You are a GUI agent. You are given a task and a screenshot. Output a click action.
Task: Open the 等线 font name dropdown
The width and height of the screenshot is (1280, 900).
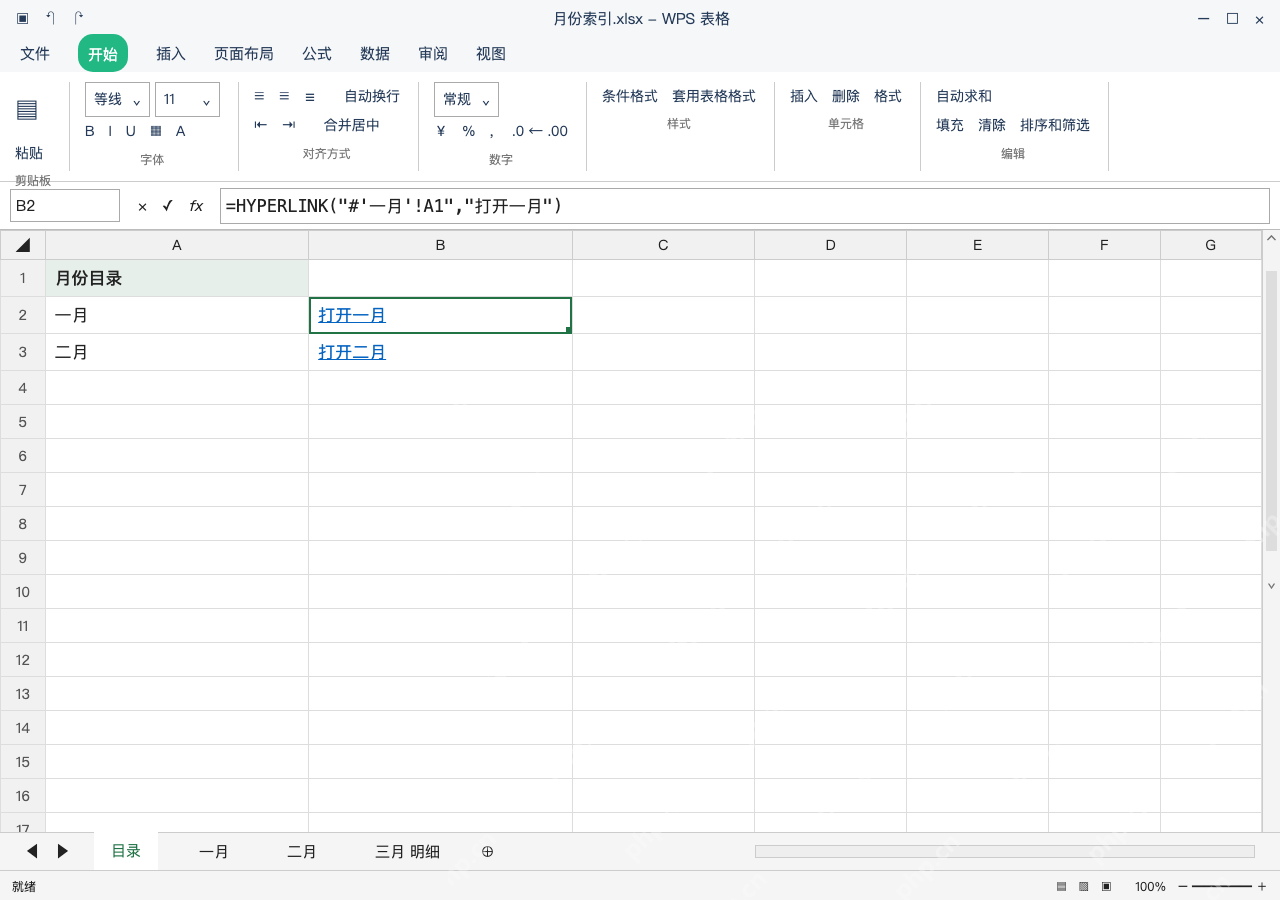click(117, 100)
